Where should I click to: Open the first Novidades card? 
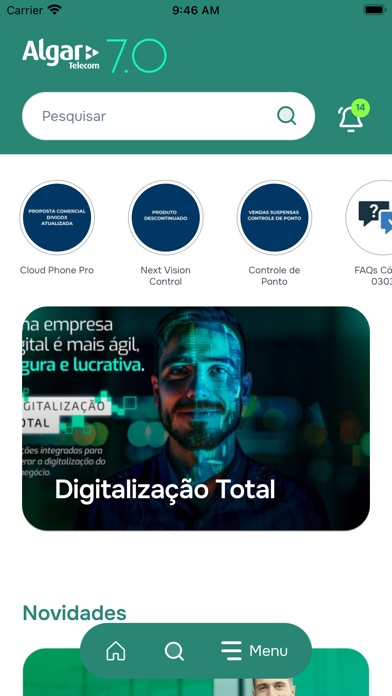[196, 672]
